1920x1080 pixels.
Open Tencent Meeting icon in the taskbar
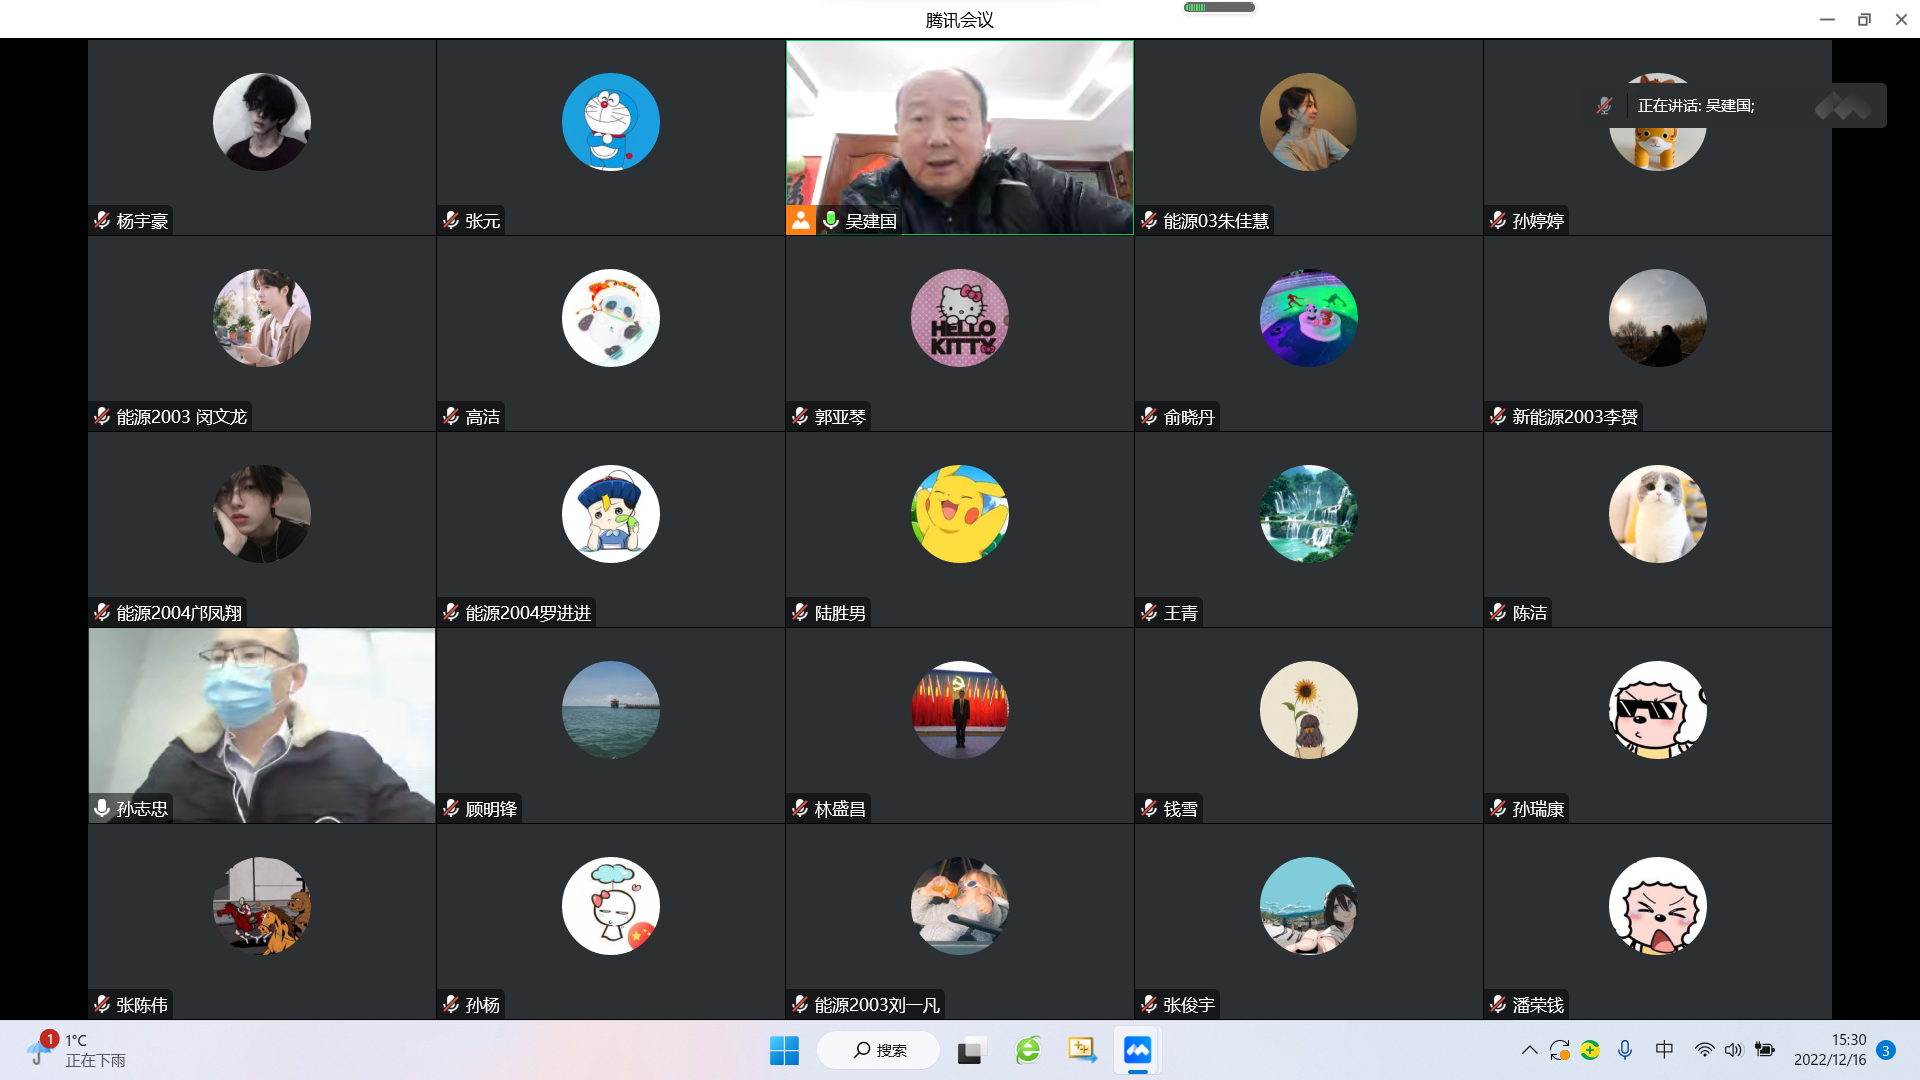pos(1137,1050)
